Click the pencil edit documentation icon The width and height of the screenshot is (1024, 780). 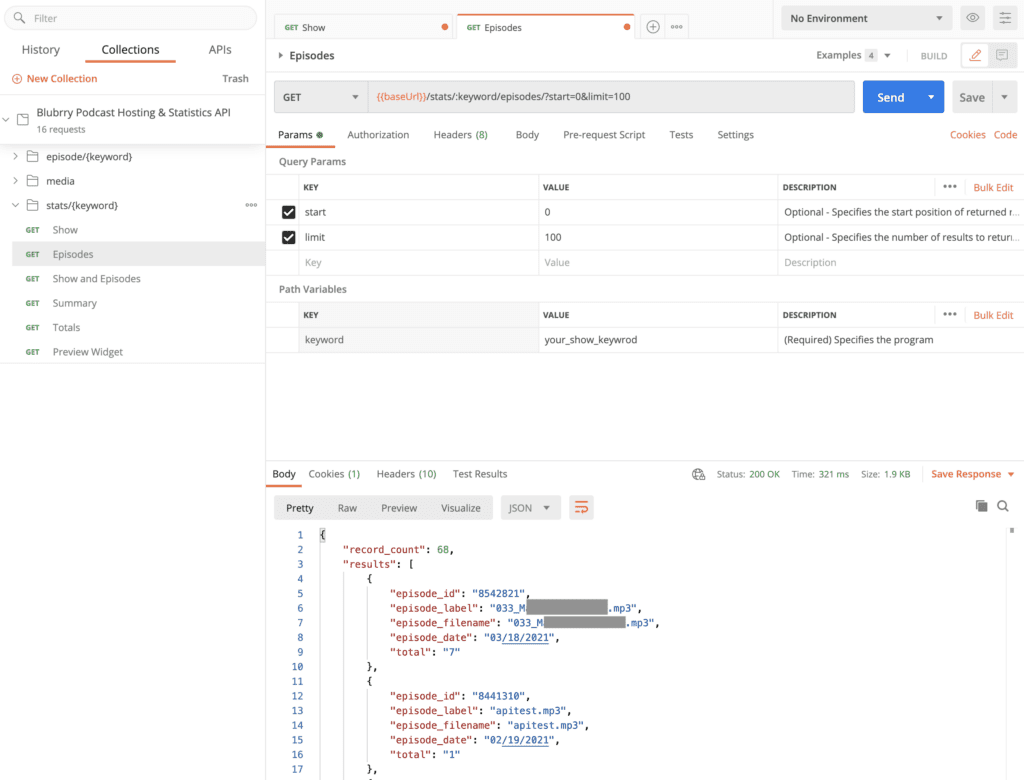(975, 56)
